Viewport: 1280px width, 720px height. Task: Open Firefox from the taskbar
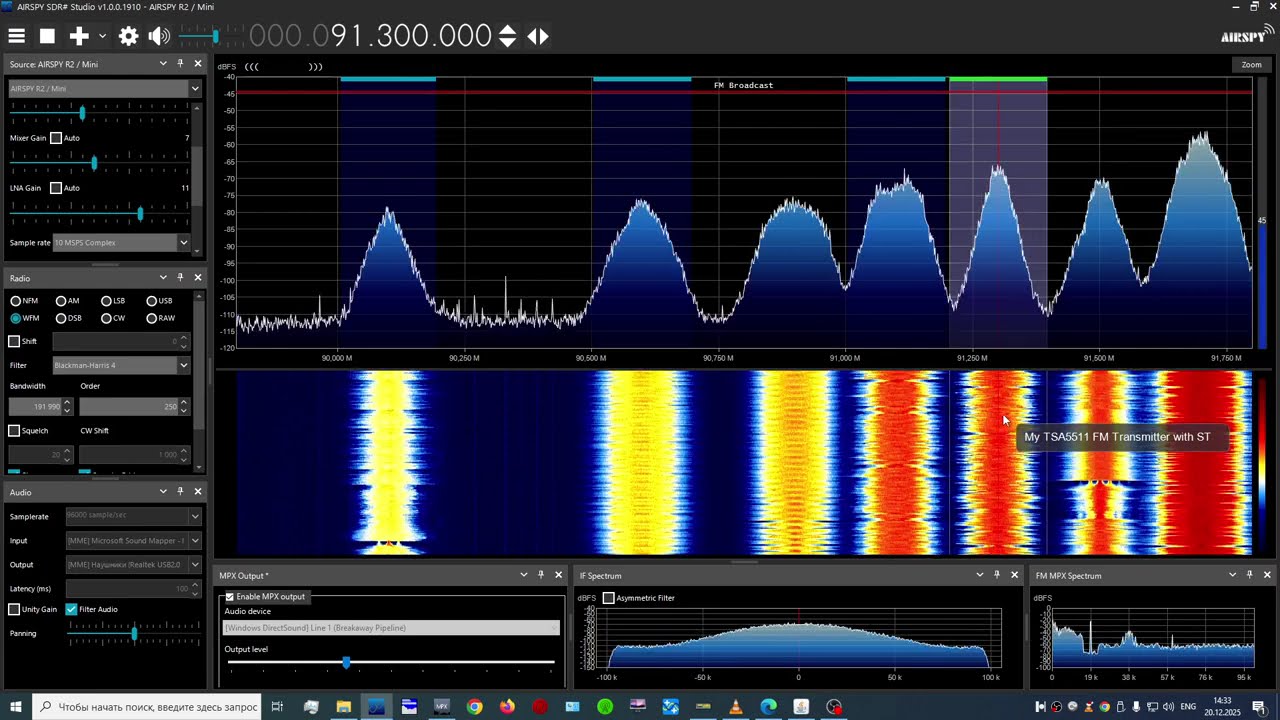(507, 707)
